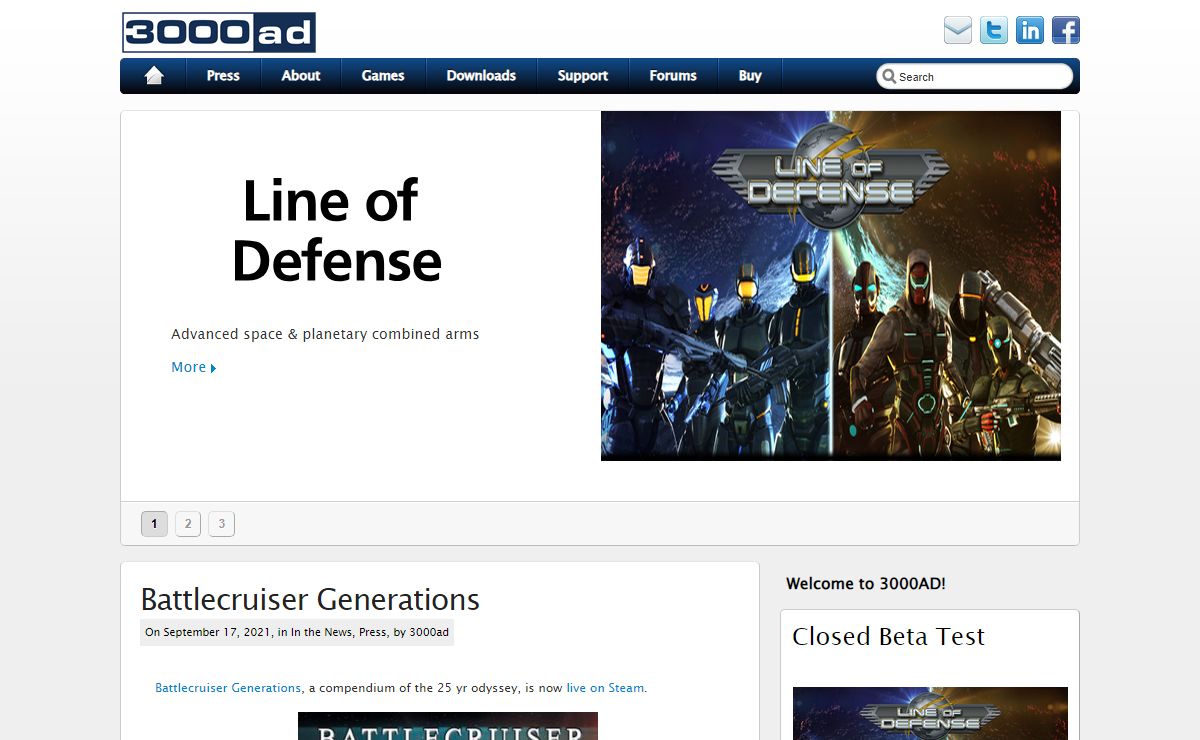
Task: Open the Games menu
Action: pyautogui.click(x=383, y=76)
